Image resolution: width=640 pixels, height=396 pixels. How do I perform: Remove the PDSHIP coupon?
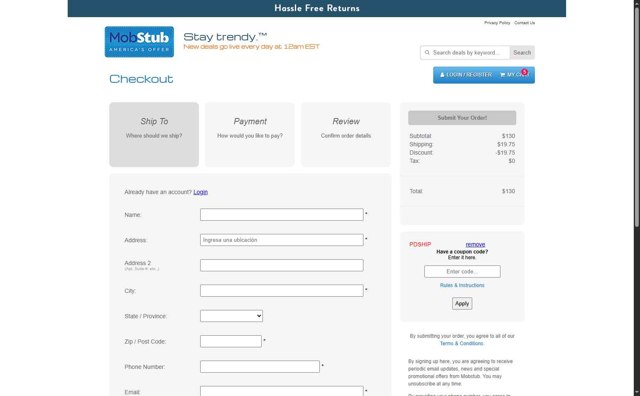point(475,245)
